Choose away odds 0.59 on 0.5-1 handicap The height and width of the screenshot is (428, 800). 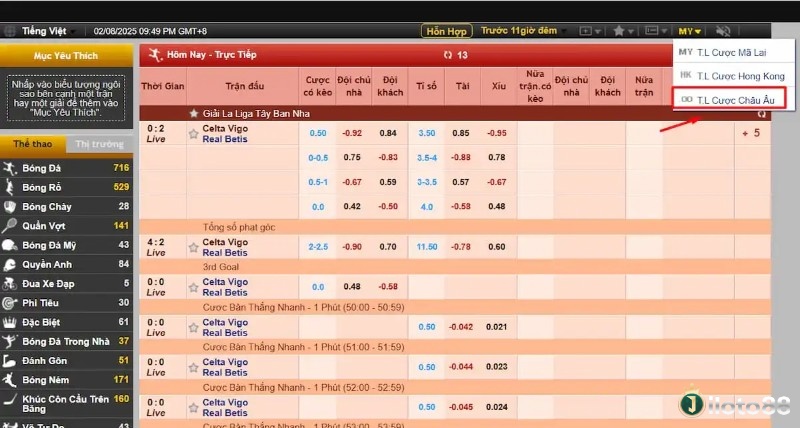point(388,182)
